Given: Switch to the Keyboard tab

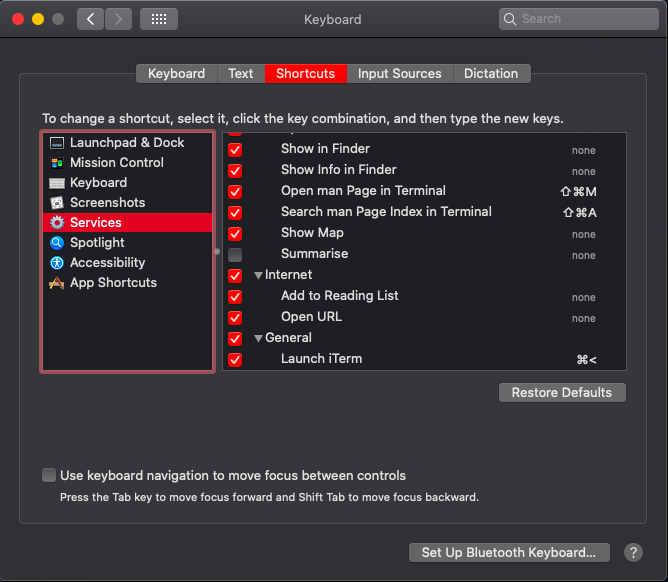Looking at the screenshot, I should (x=176, y=74).
